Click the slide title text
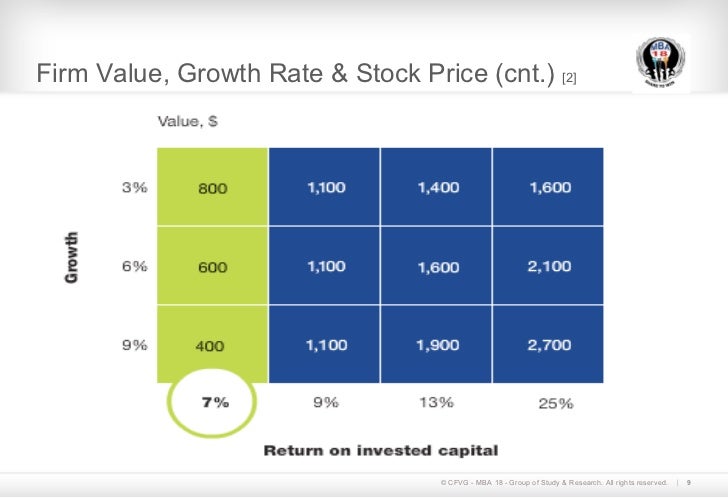Viewport: 728px width, 498px height. [295, 73]
